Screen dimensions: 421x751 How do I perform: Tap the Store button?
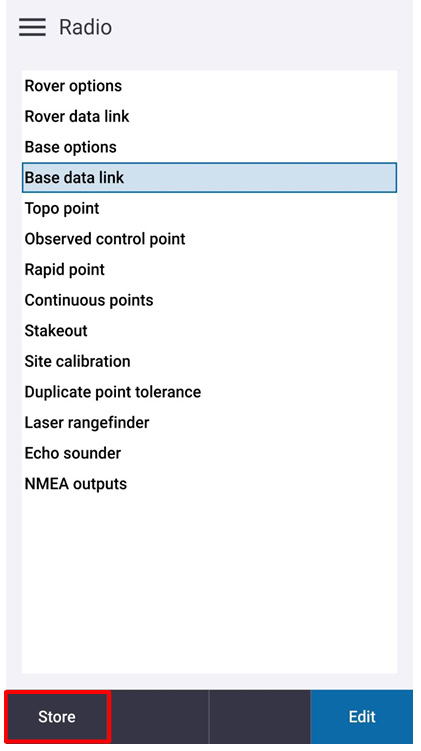[x=57, y=717]
